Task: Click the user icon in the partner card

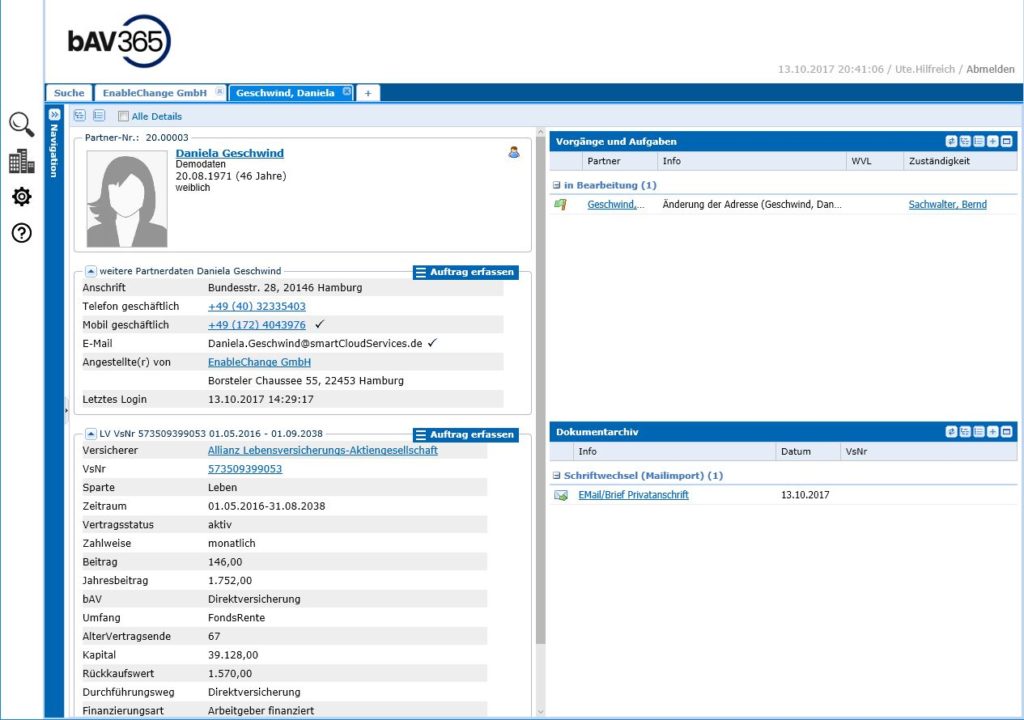Action: click(514, 153)
